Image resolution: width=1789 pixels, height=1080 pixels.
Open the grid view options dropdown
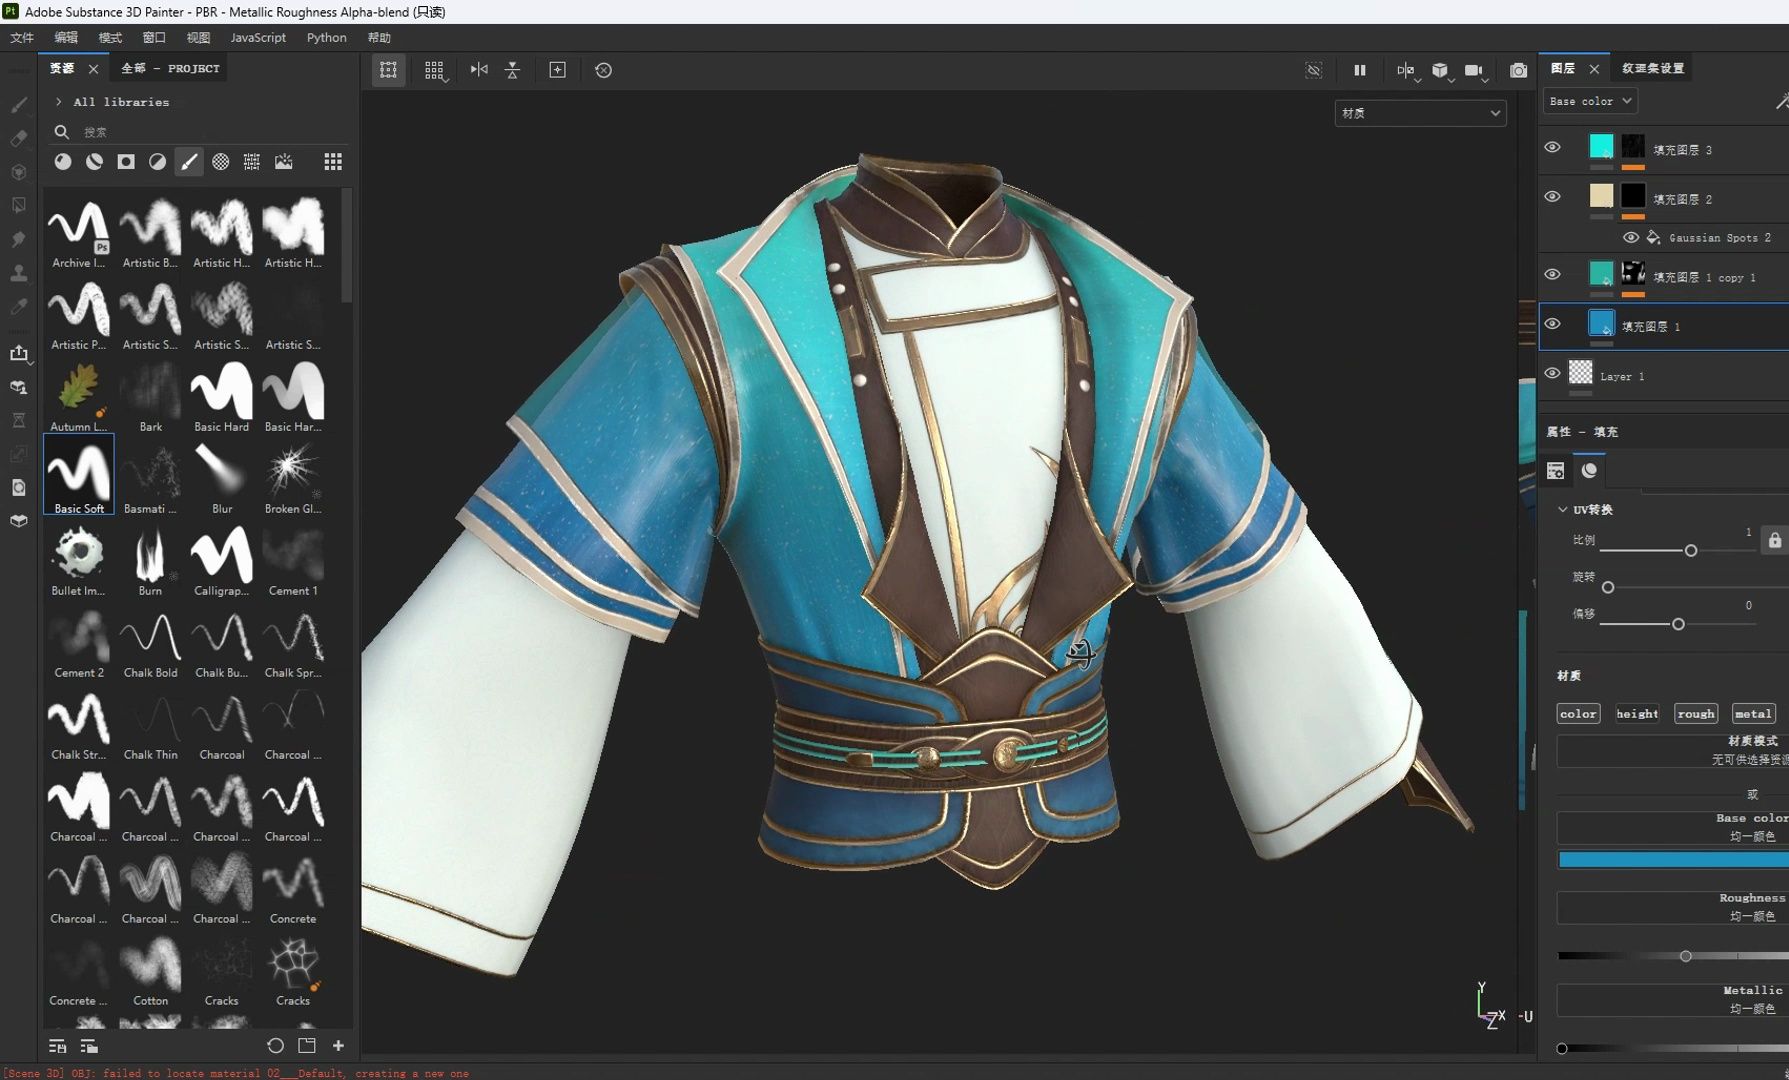click(434, 70)
